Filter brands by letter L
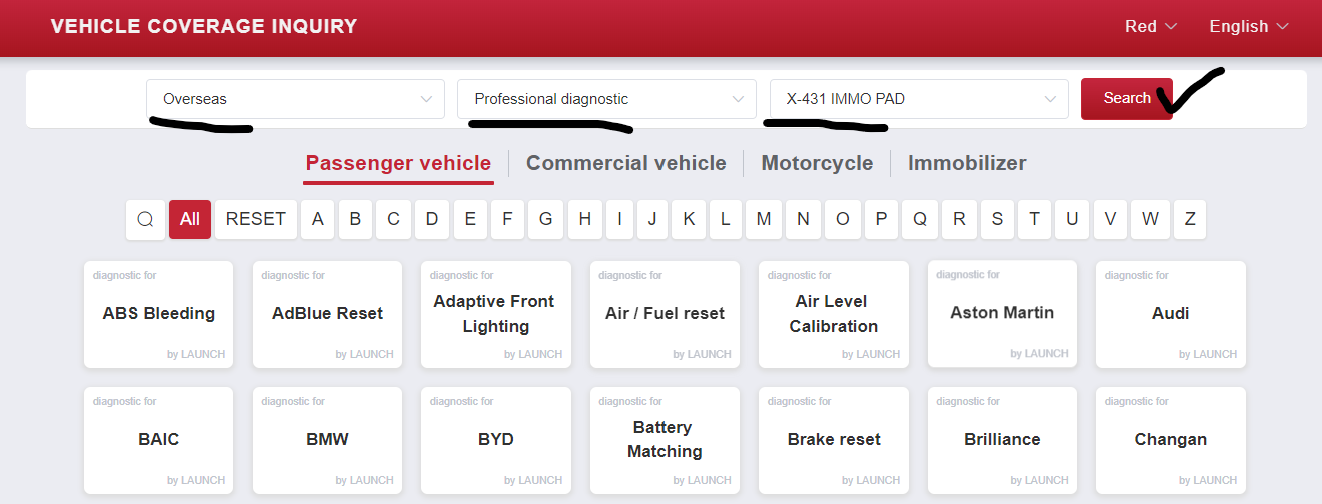Image resolution: width=1322 pixels, height=504 pixels. point(726,219)
